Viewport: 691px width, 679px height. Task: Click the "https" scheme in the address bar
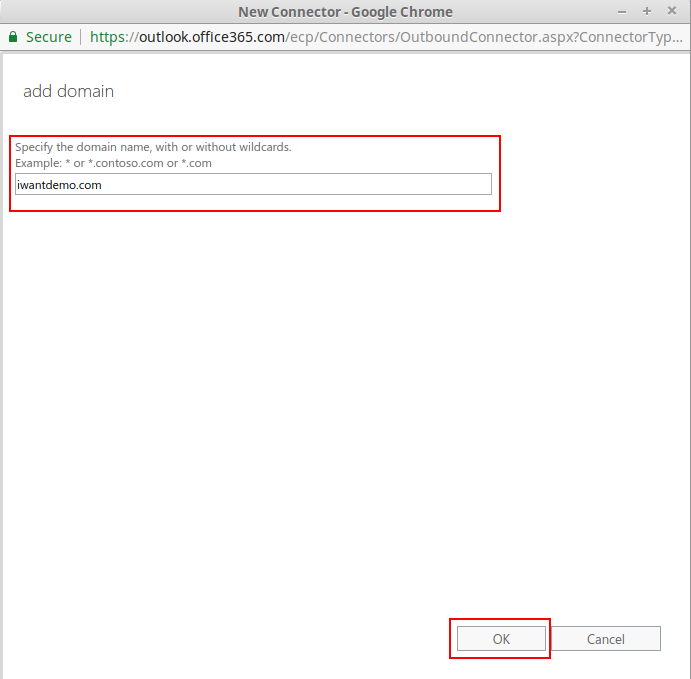point(109,36)
